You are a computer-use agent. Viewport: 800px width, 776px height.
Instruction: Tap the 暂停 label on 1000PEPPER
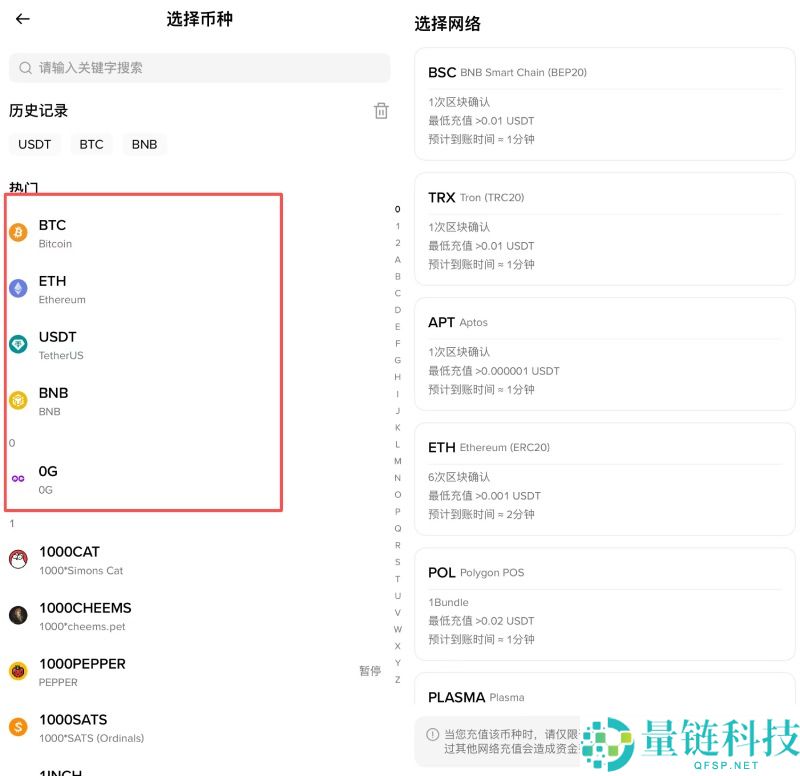coord(370,670)
